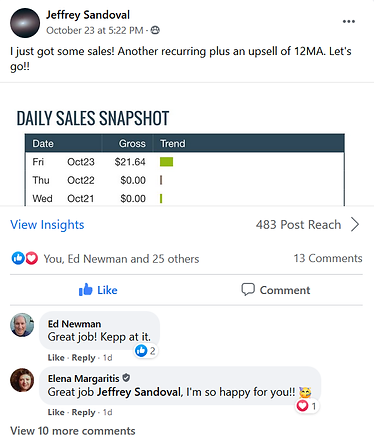The height and width of the screenshot is (442, 374).
Task: Click the group audience icon beside timestamp
Action: click(155, 30)
